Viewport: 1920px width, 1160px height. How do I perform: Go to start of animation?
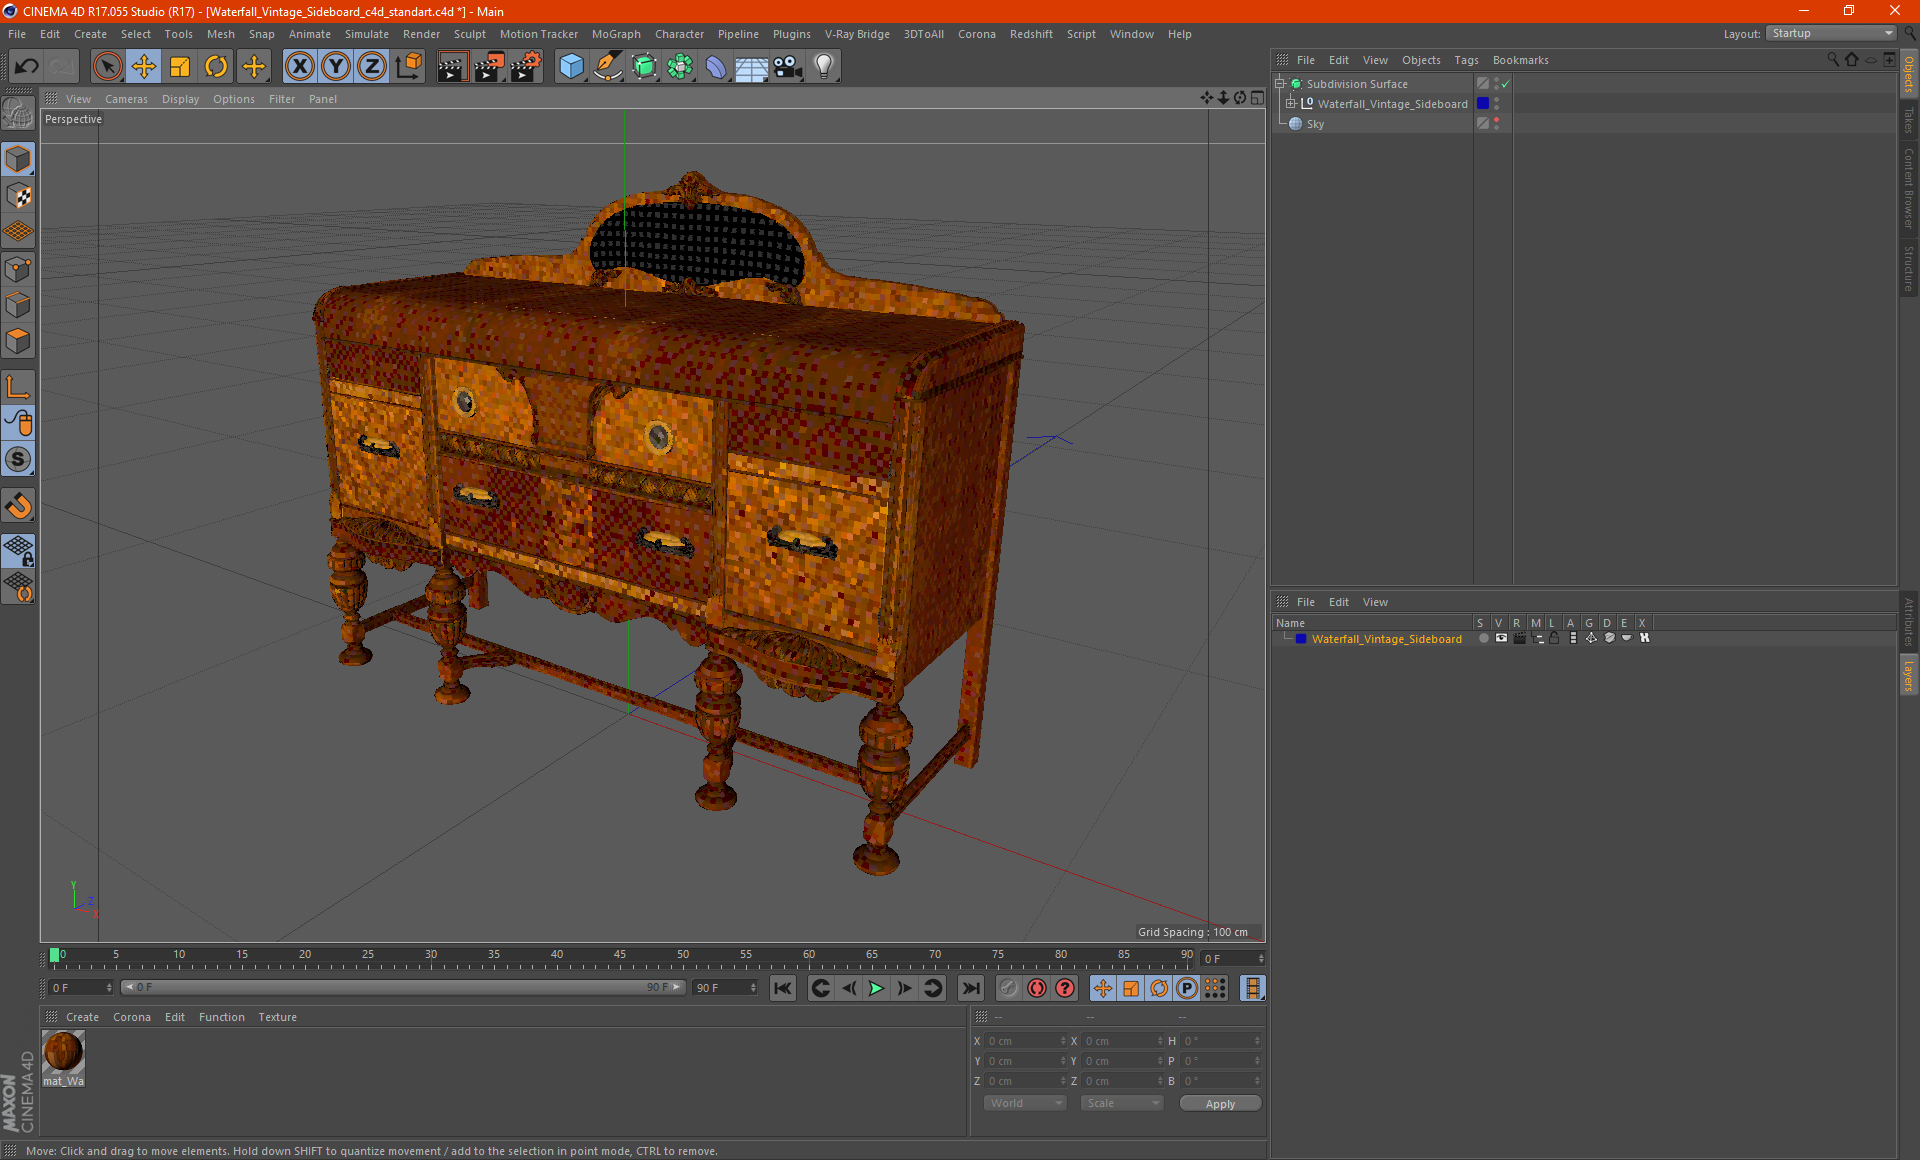(x=783, y=988)
